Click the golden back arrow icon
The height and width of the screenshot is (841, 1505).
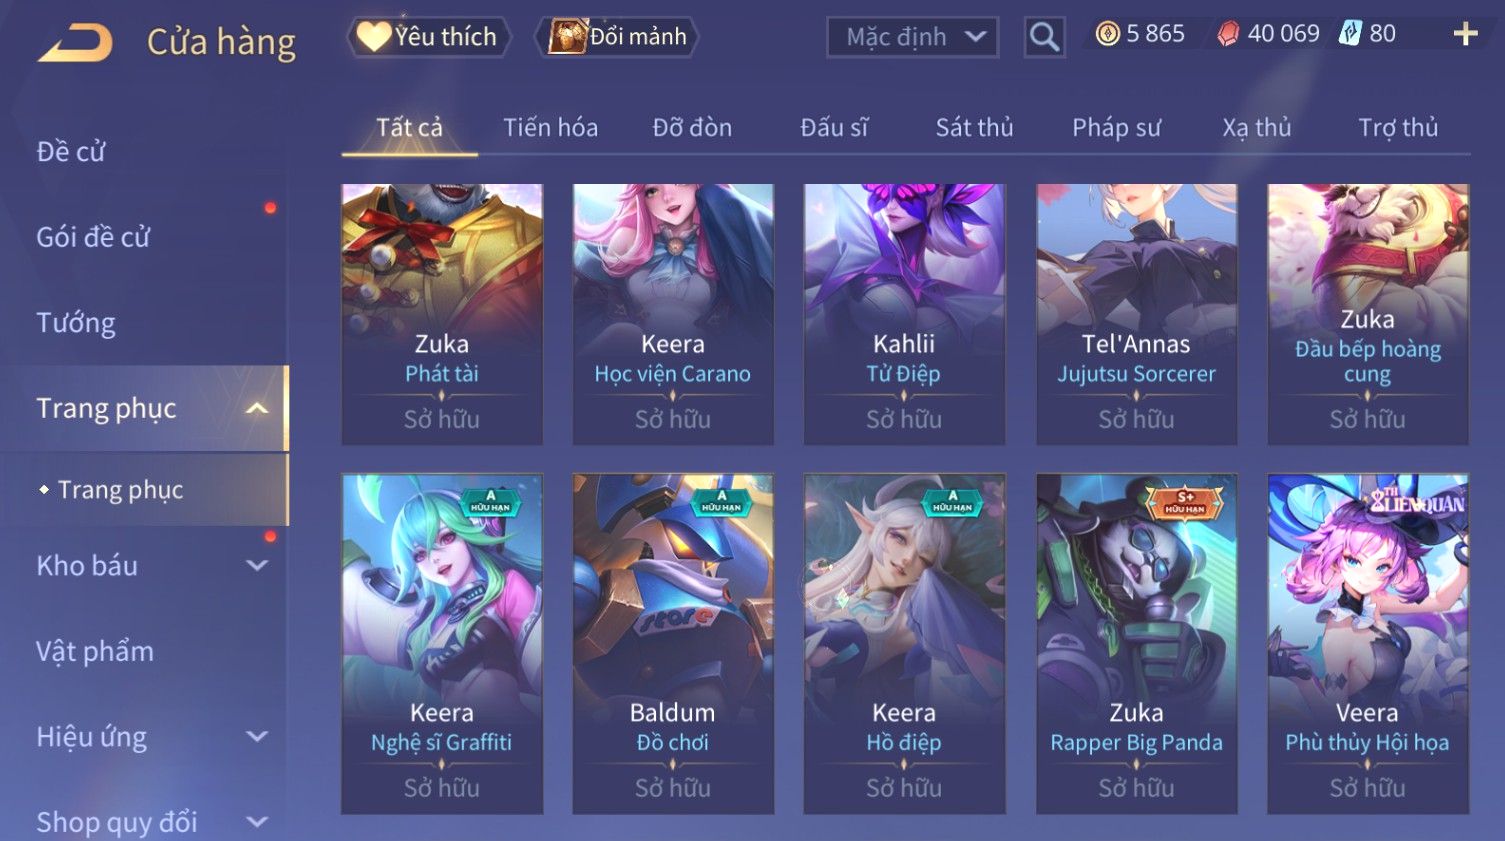click(75, 43)
